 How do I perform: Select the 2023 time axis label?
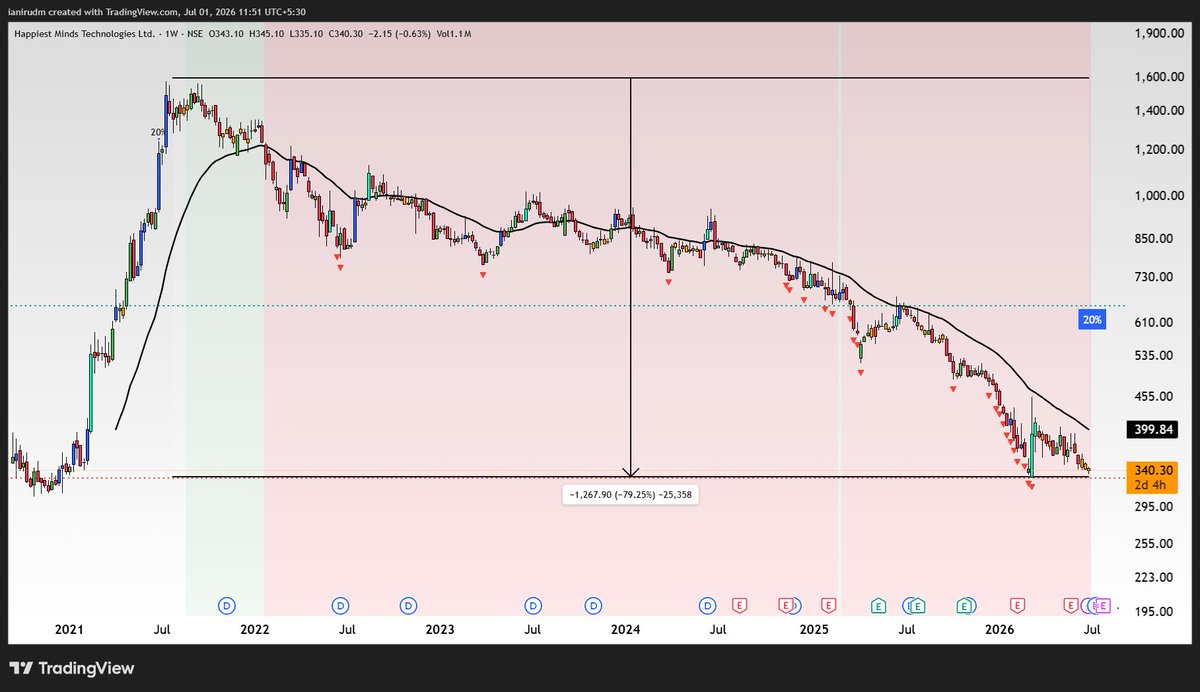pyautogui.click(x=439, y=630)
